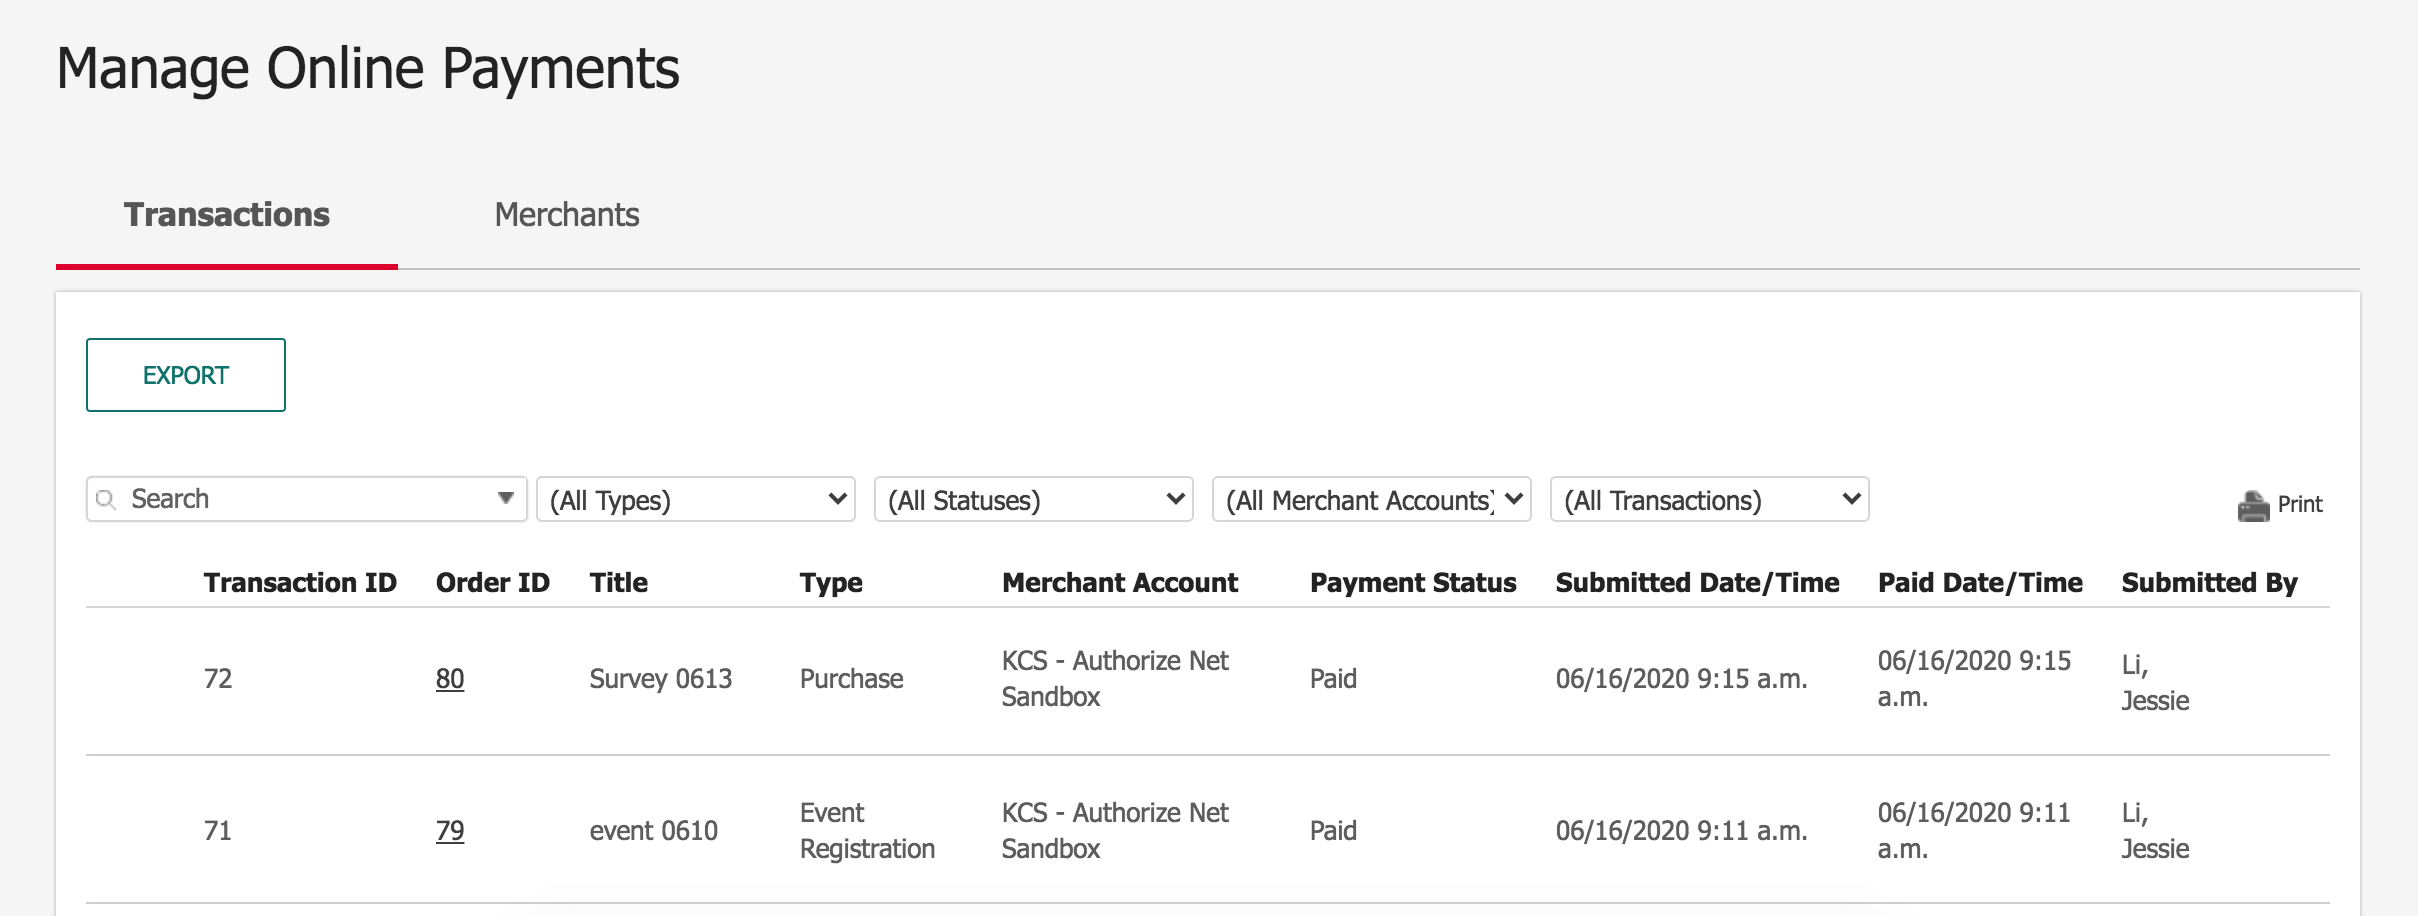Switch to the Merchants tab
Screen dimensions: 2418x916
click(566, 214)
